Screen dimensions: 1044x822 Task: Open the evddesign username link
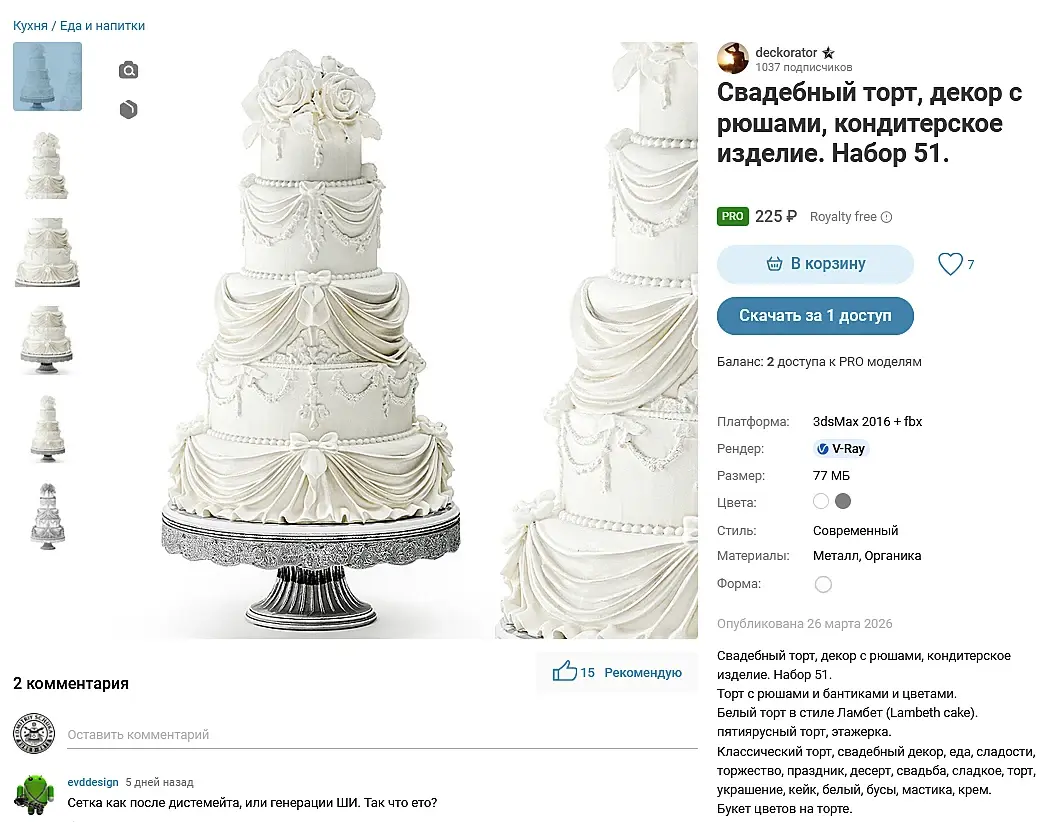93,782
